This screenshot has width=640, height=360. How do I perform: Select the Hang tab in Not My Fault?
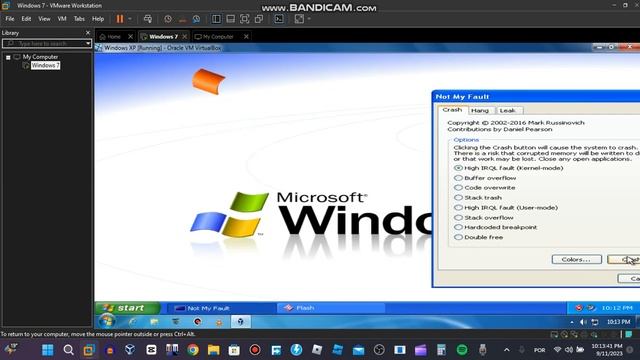[480, 111]
